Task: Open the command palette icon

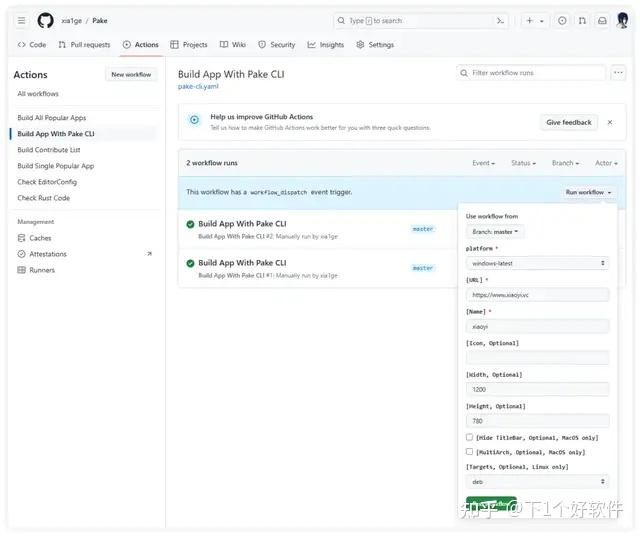Action: coord(500,20)
